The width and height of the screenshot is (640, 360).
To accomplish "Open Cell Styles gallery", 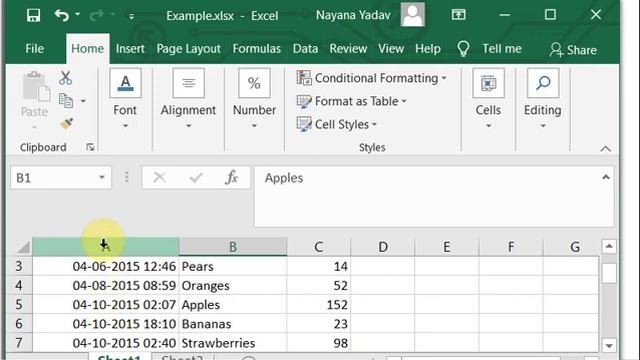I will (x=336, y=124).
